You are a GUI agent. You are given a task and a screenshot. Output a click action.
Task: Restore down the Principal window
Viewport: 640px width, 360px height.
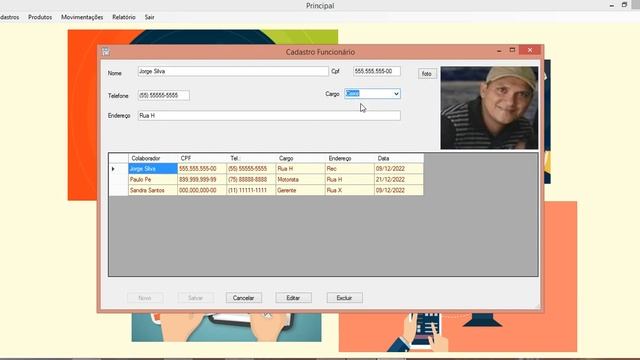(x=624, y=5)
